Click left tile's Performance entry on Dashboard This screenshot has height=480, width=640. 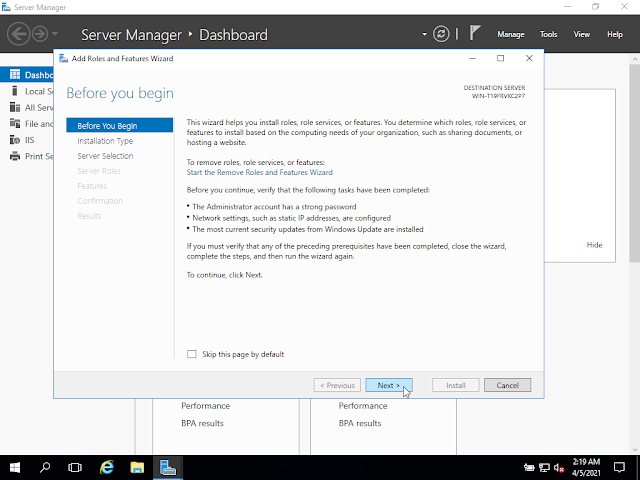pos(205,406)
